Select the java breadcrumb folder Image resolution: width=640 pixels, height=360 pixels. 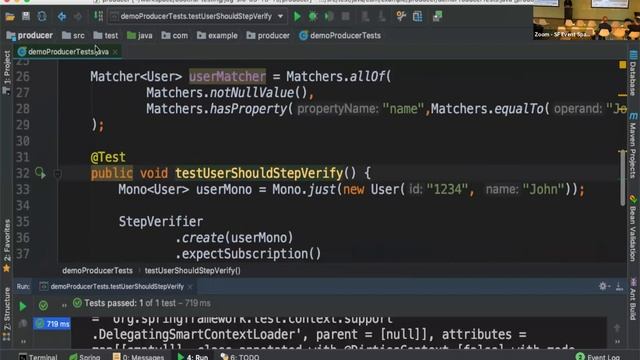pos(140,36)
